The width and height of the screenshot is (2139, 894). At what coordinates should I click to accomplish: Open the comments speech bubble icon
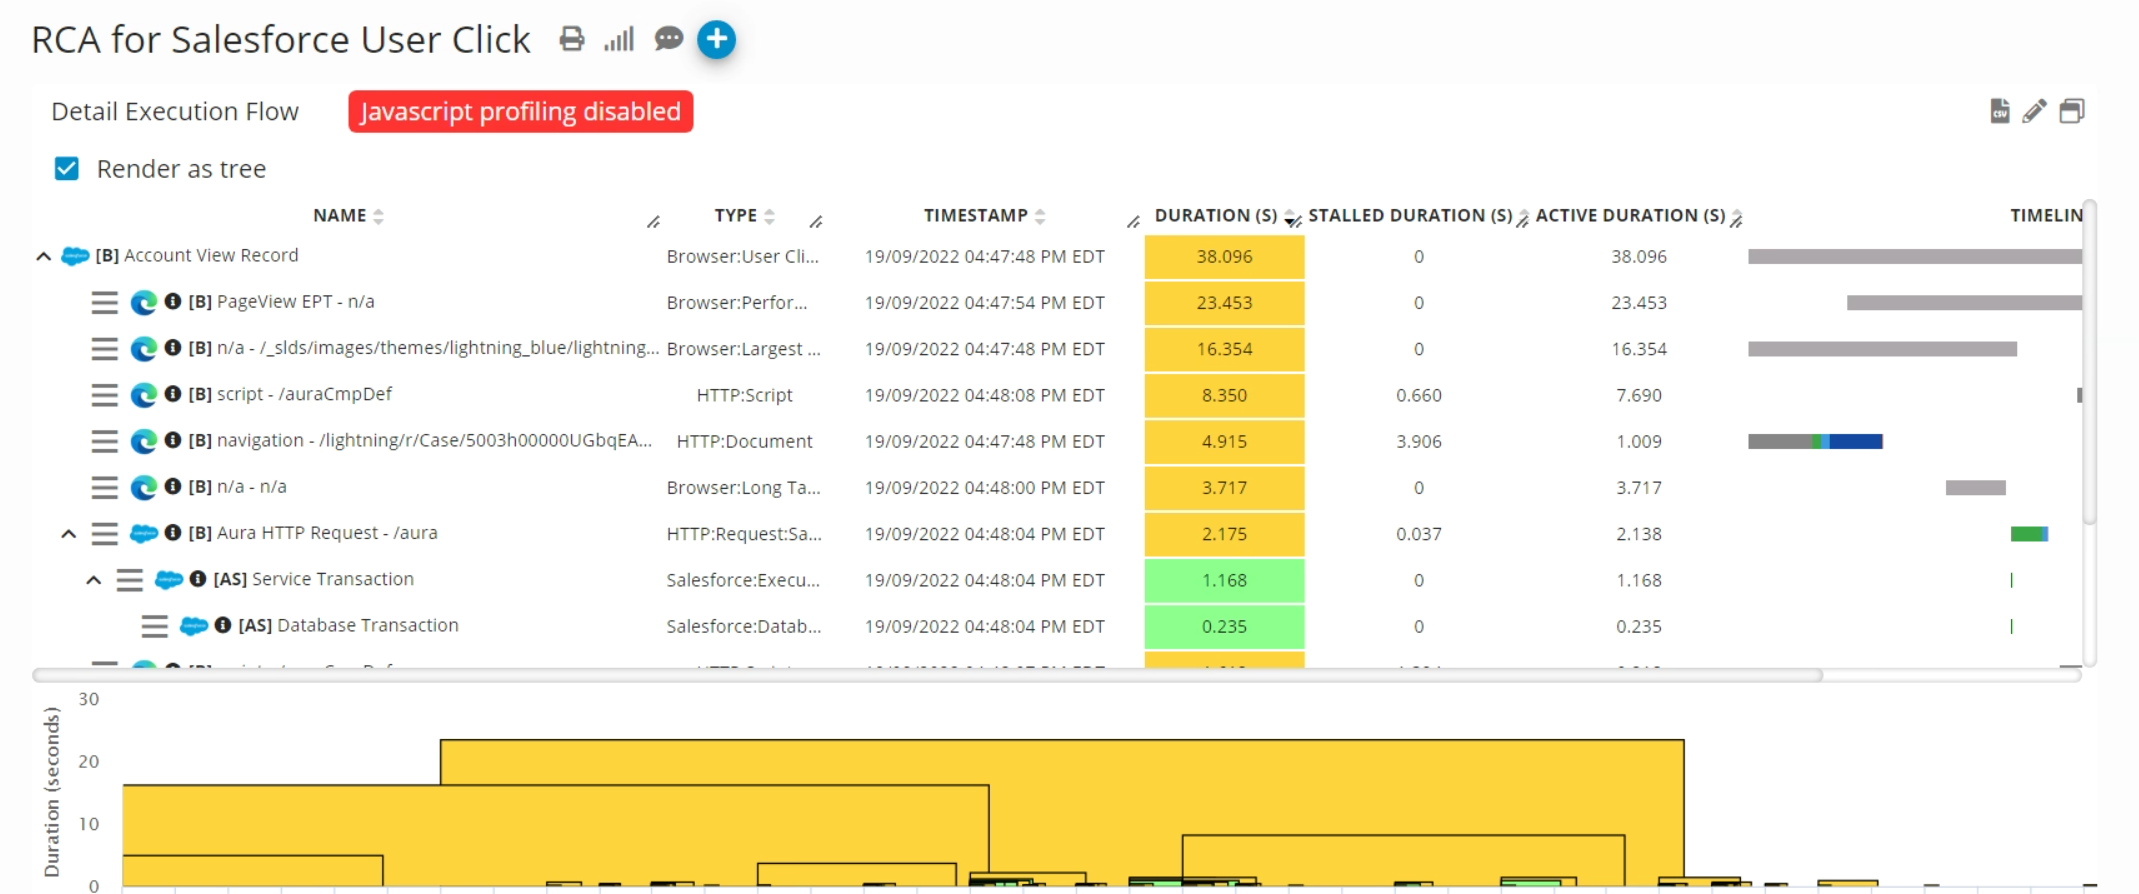click(x=668, y=39)
